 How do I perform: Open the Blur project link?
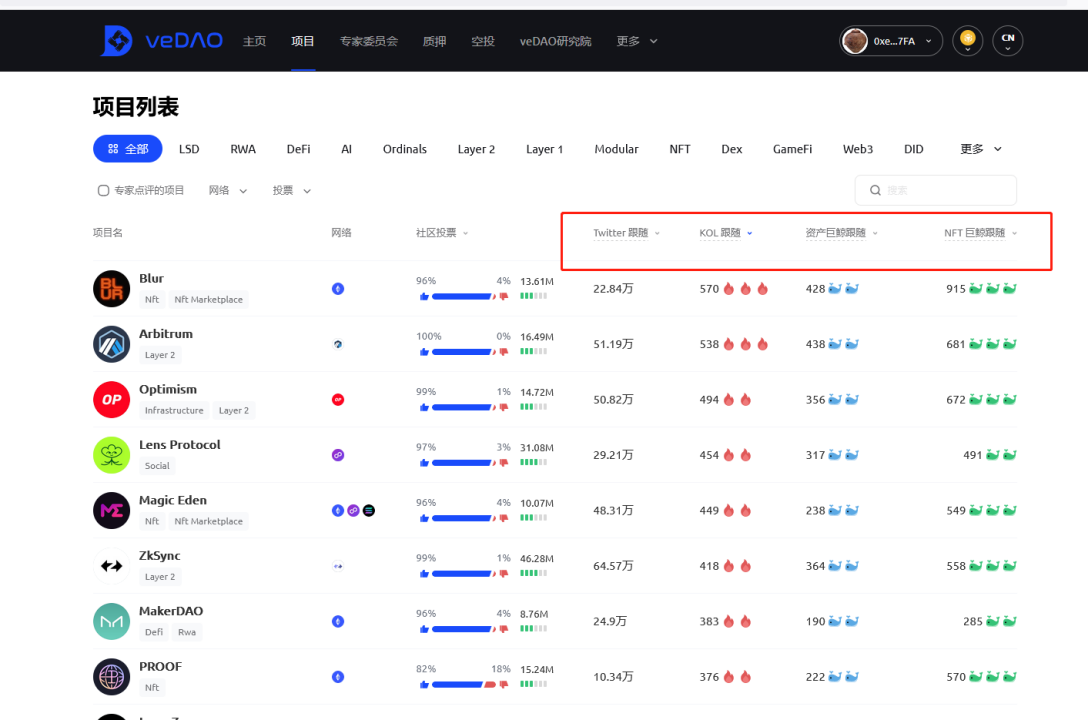click(x=151, y=278)
